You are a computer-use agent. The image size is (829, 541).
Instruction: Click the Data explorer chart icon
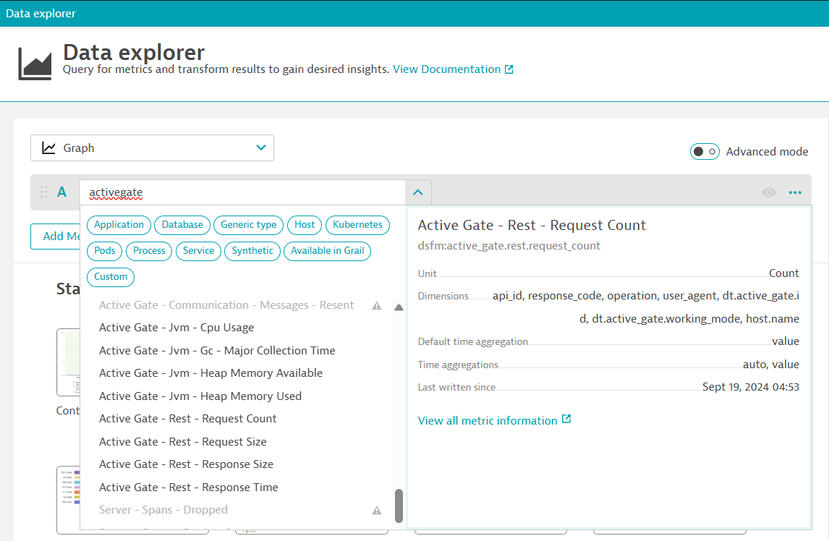(x=35, y=62)
